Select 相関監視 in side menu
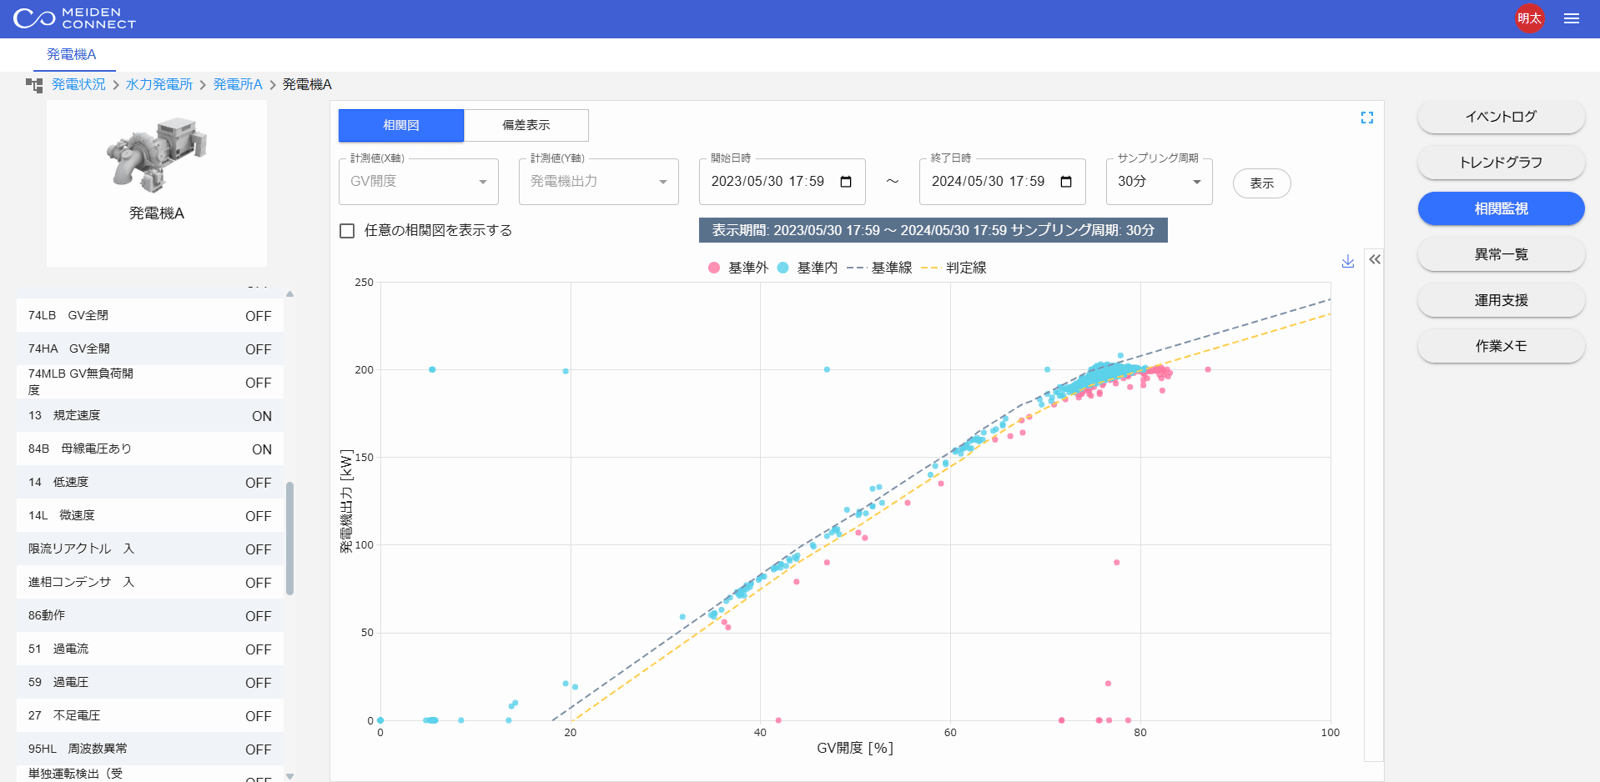 [1501, 208]
